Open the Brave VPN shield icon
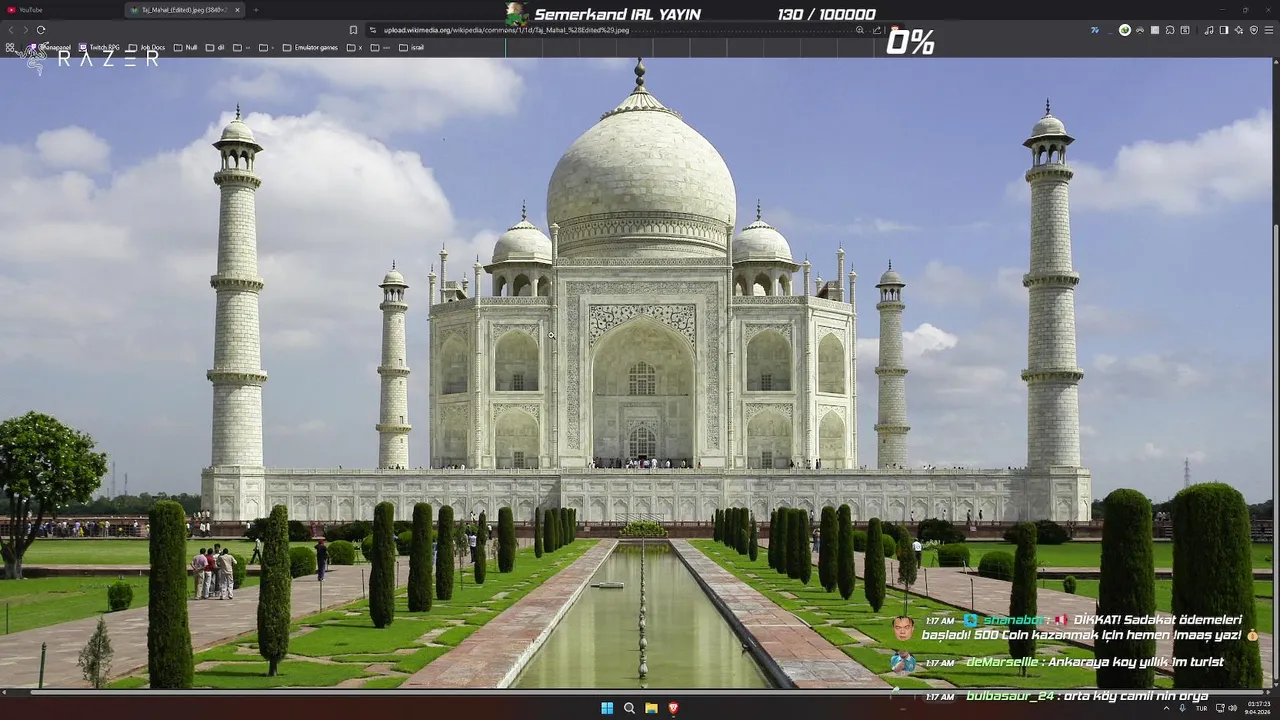Image resolution: width=1280 pixels, height=720 pixels. coord(1254,30)
